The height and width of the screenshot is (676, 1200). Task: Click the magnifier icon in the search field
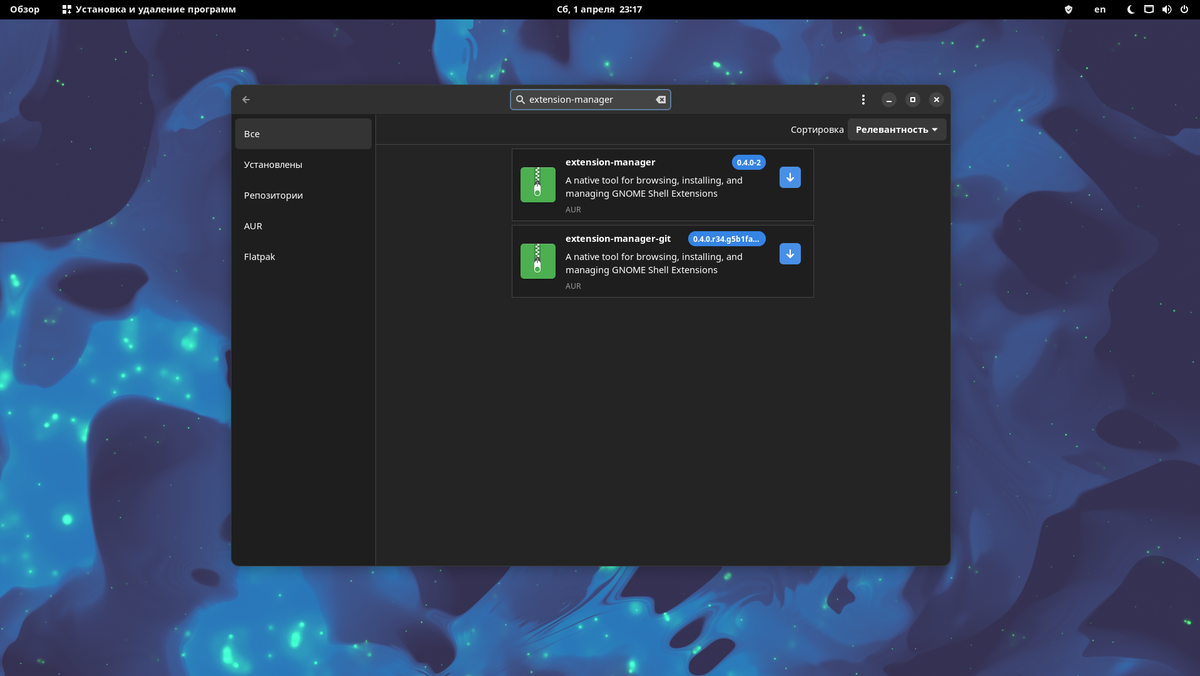pyautogui.click(x=519, y=99)
